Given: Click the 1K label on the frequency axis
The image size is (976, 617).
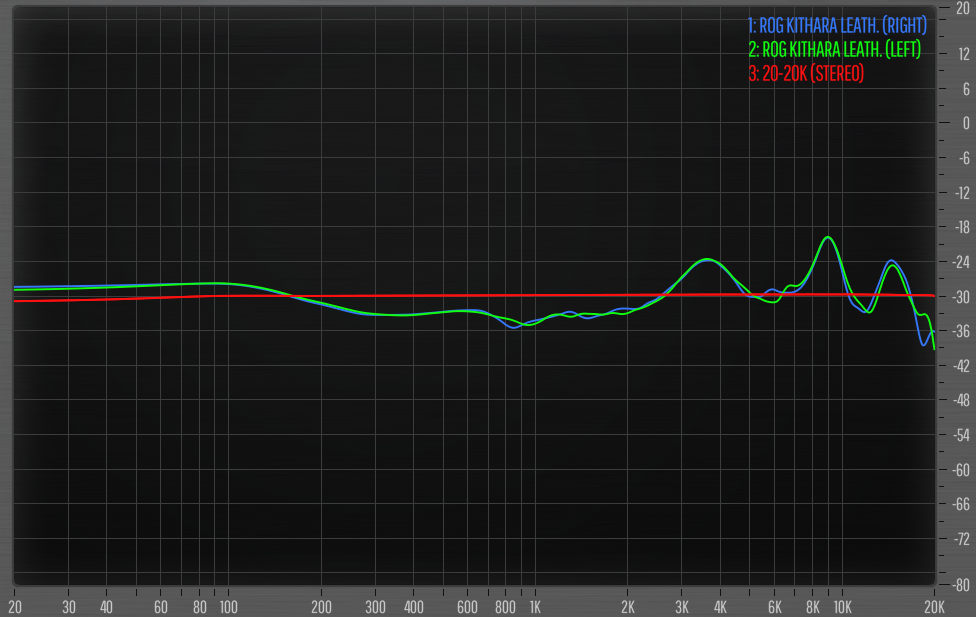Looking at the screenshot, I should (x=535, y=607).
